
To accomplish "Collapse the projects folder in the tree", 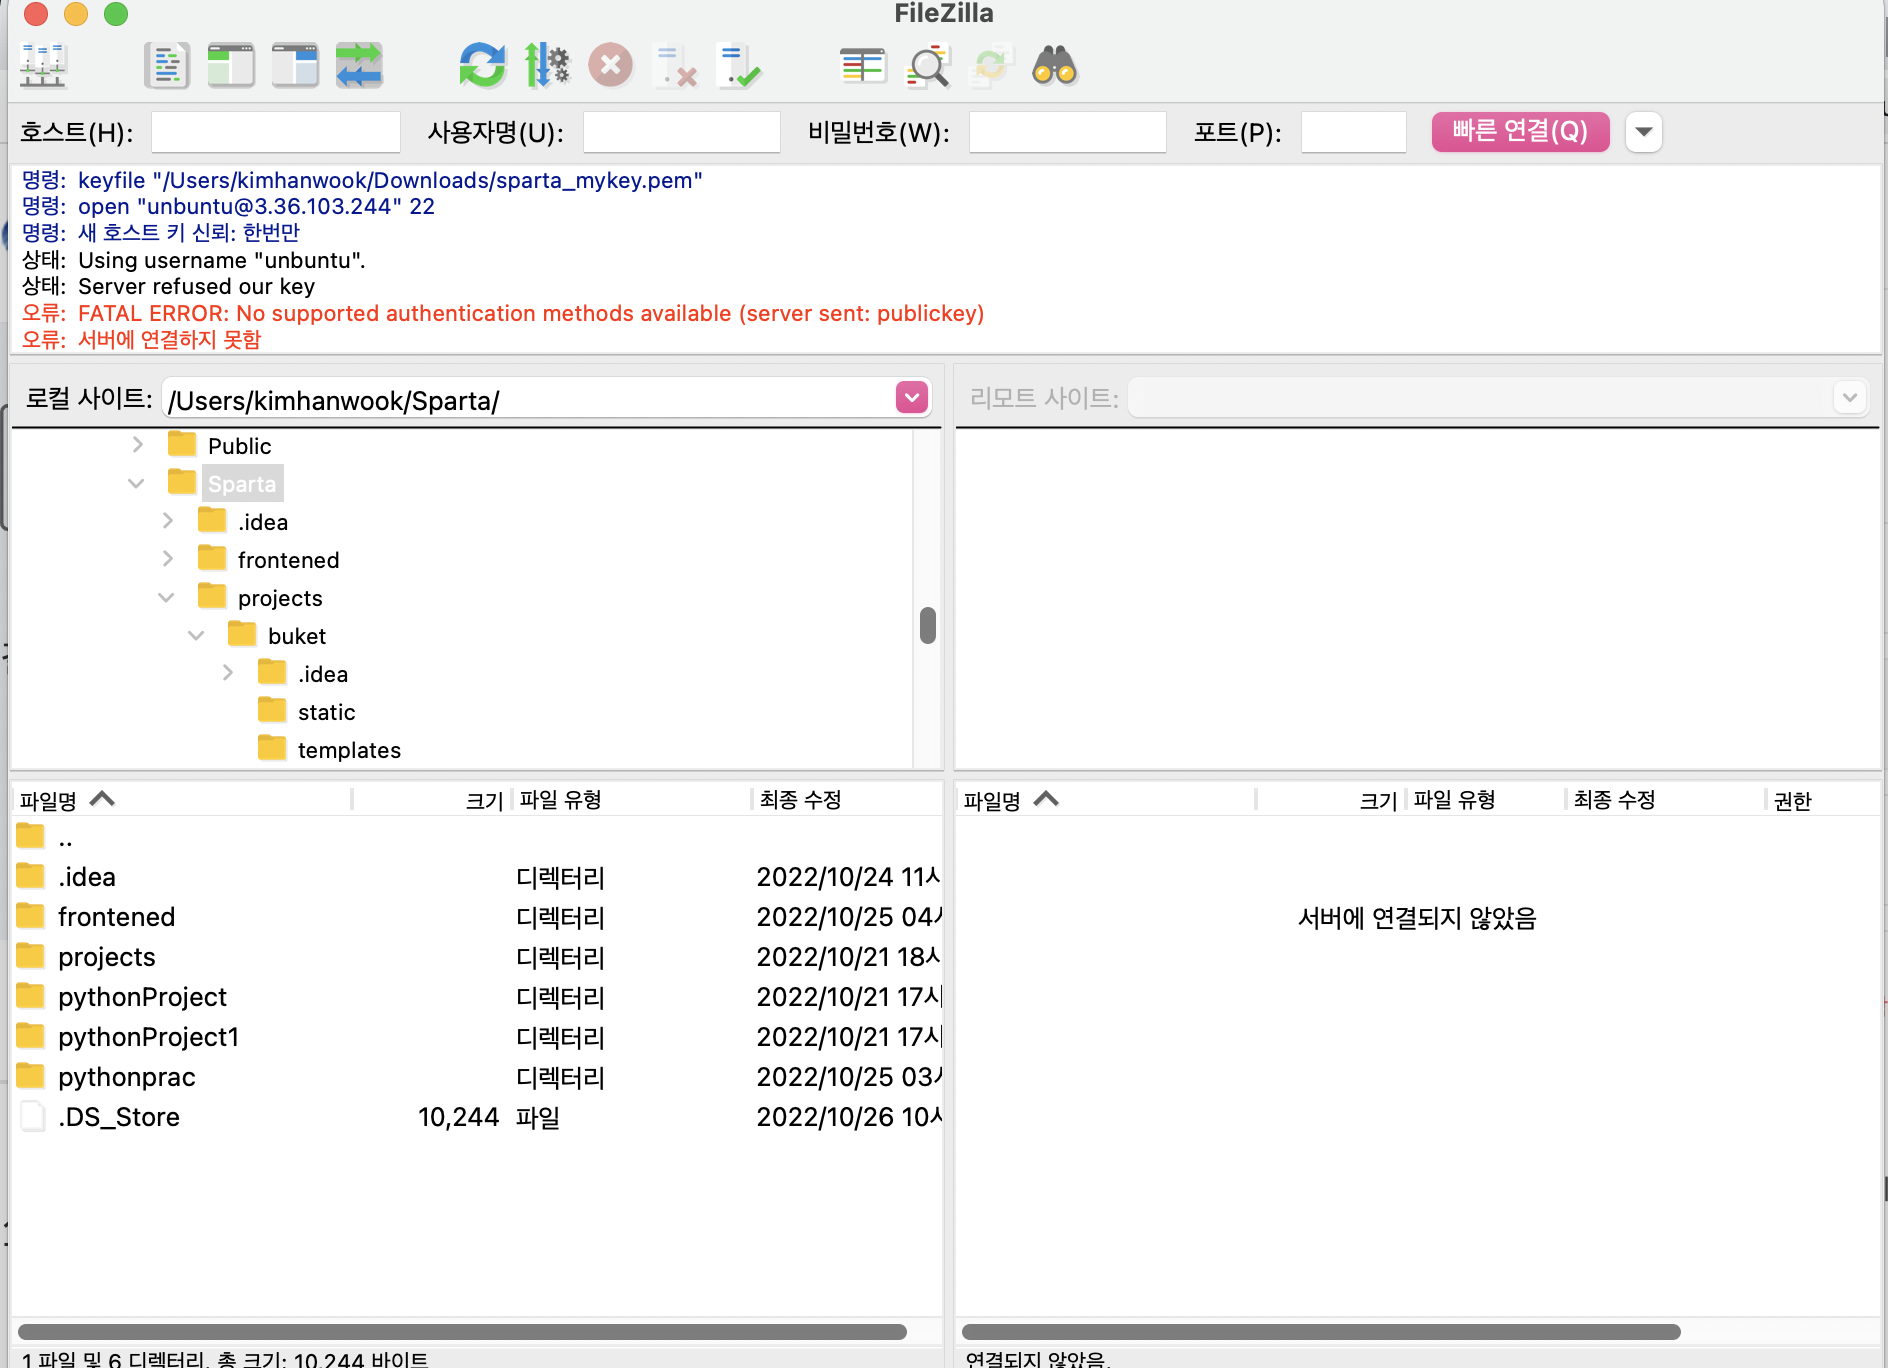I will pos(167,597).
